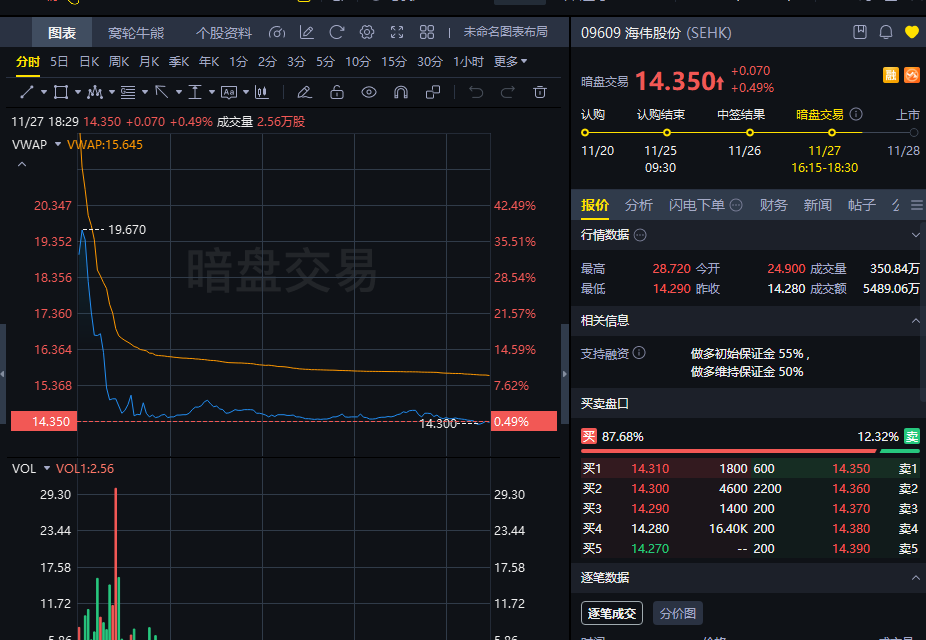Viewport: 926px width, 640px height.
Task: Enable the magnet snap tool
Action: tap(400, 92)
